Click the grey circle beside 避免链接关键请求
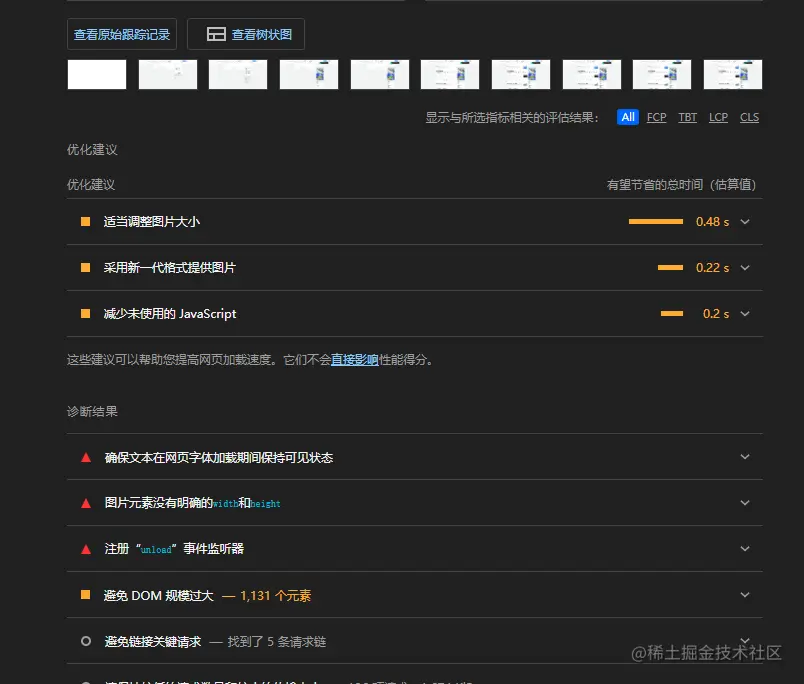 click(86, 641)
